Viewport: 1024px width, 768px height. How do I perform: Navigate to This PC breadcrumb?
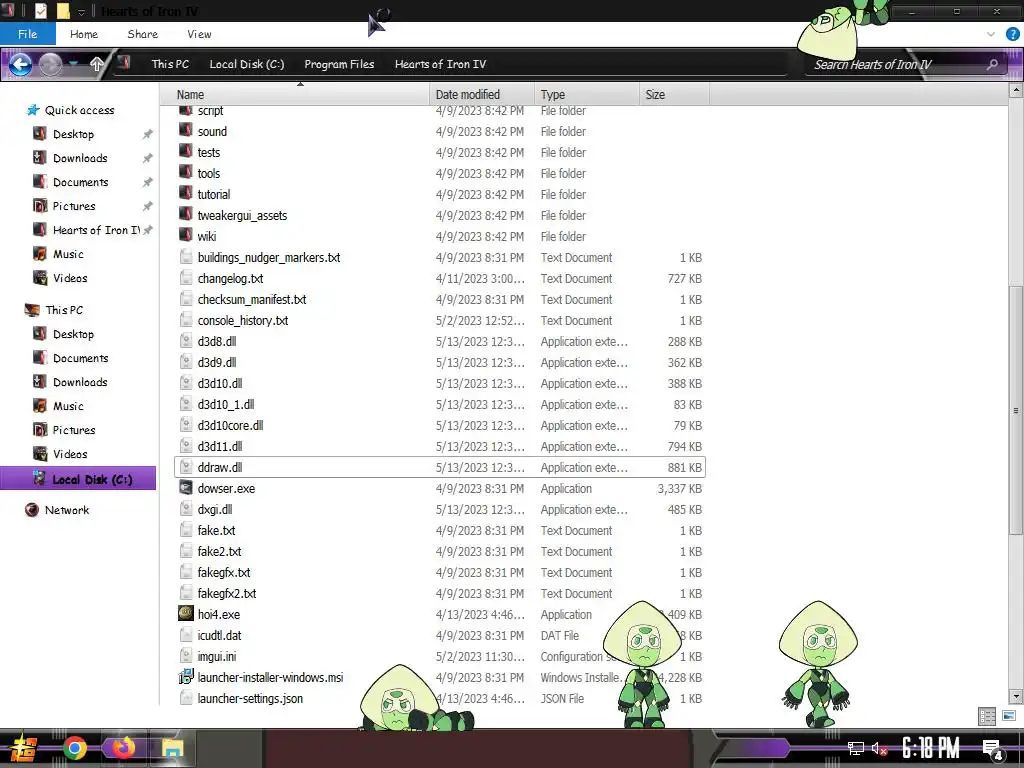pos(170,64)
